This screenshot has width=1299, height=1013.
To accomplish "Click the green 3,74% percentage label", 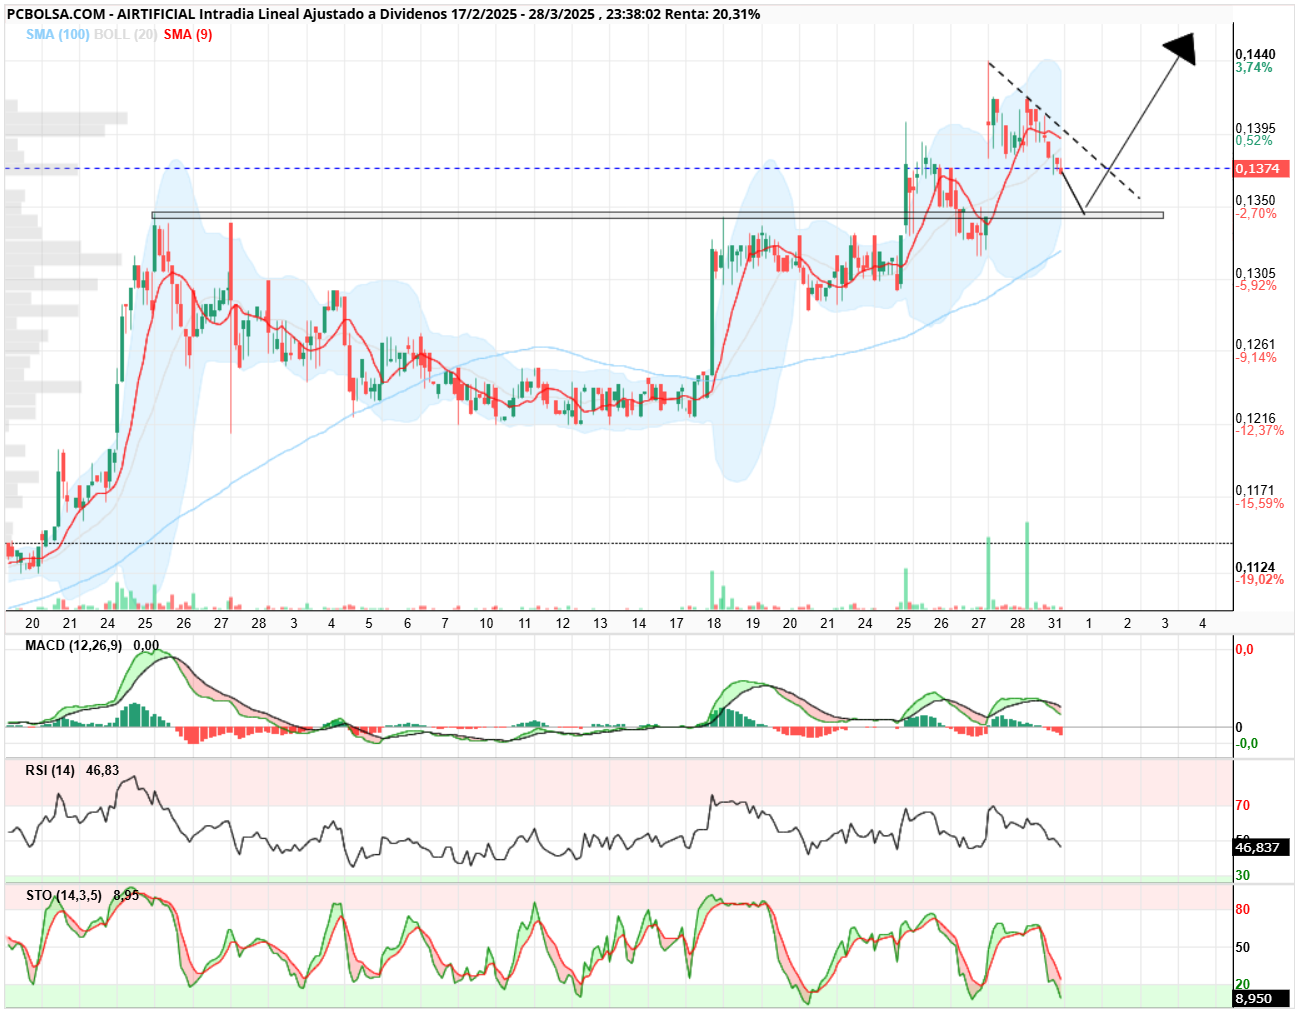I will click(x=1254, y=67).
